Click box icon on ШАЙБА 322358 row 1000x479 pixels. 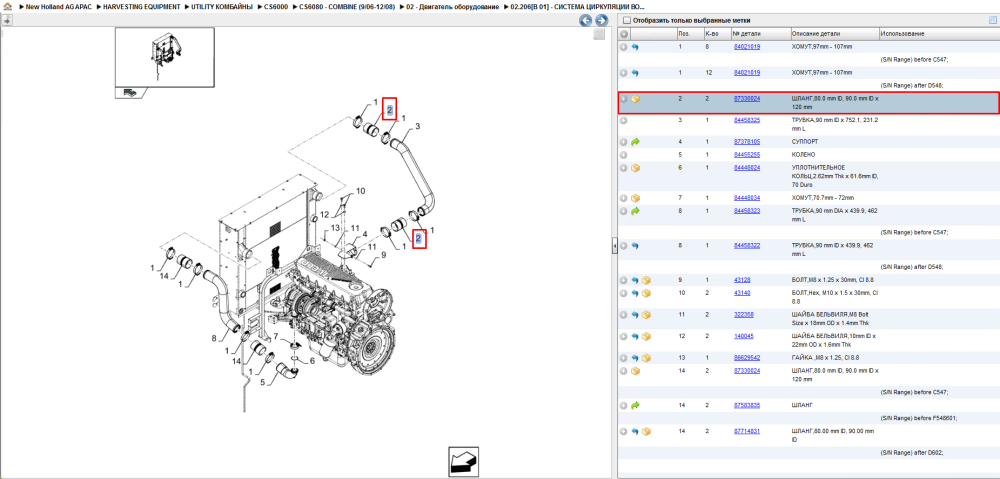[x=646, y=315]
